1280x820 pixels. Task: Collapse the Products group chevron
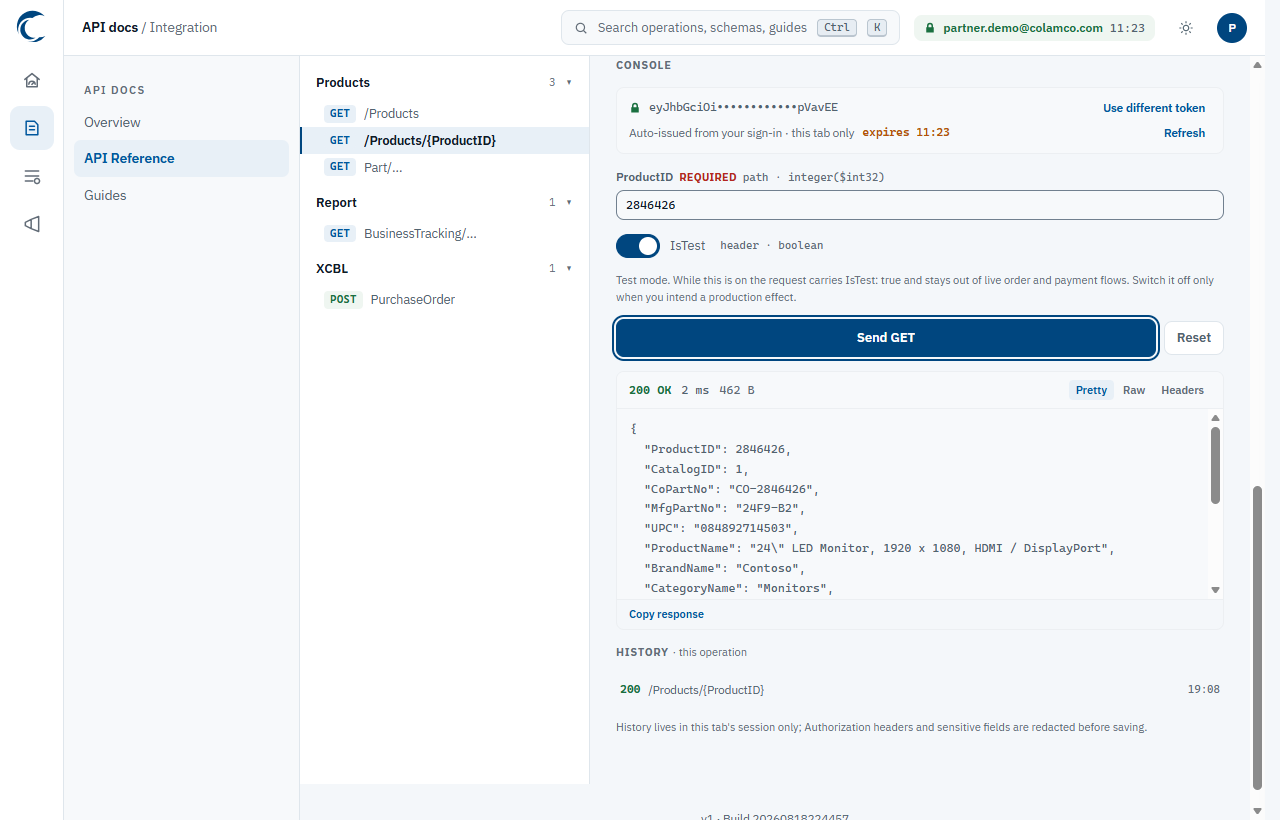569,83
